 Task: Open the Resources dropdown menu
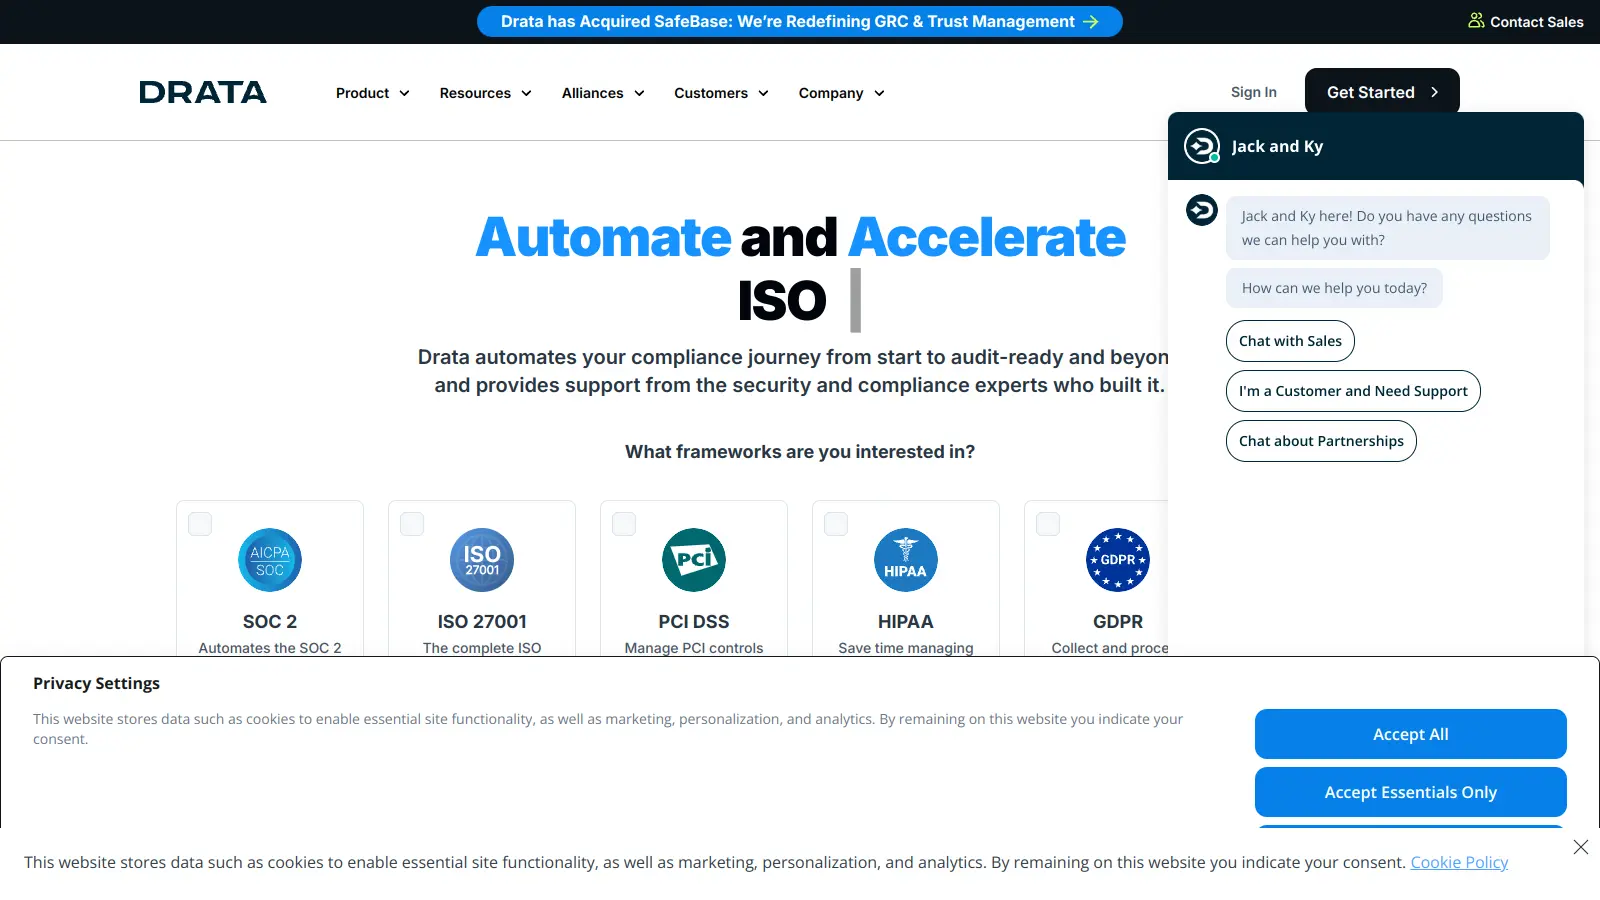(485, 93)
